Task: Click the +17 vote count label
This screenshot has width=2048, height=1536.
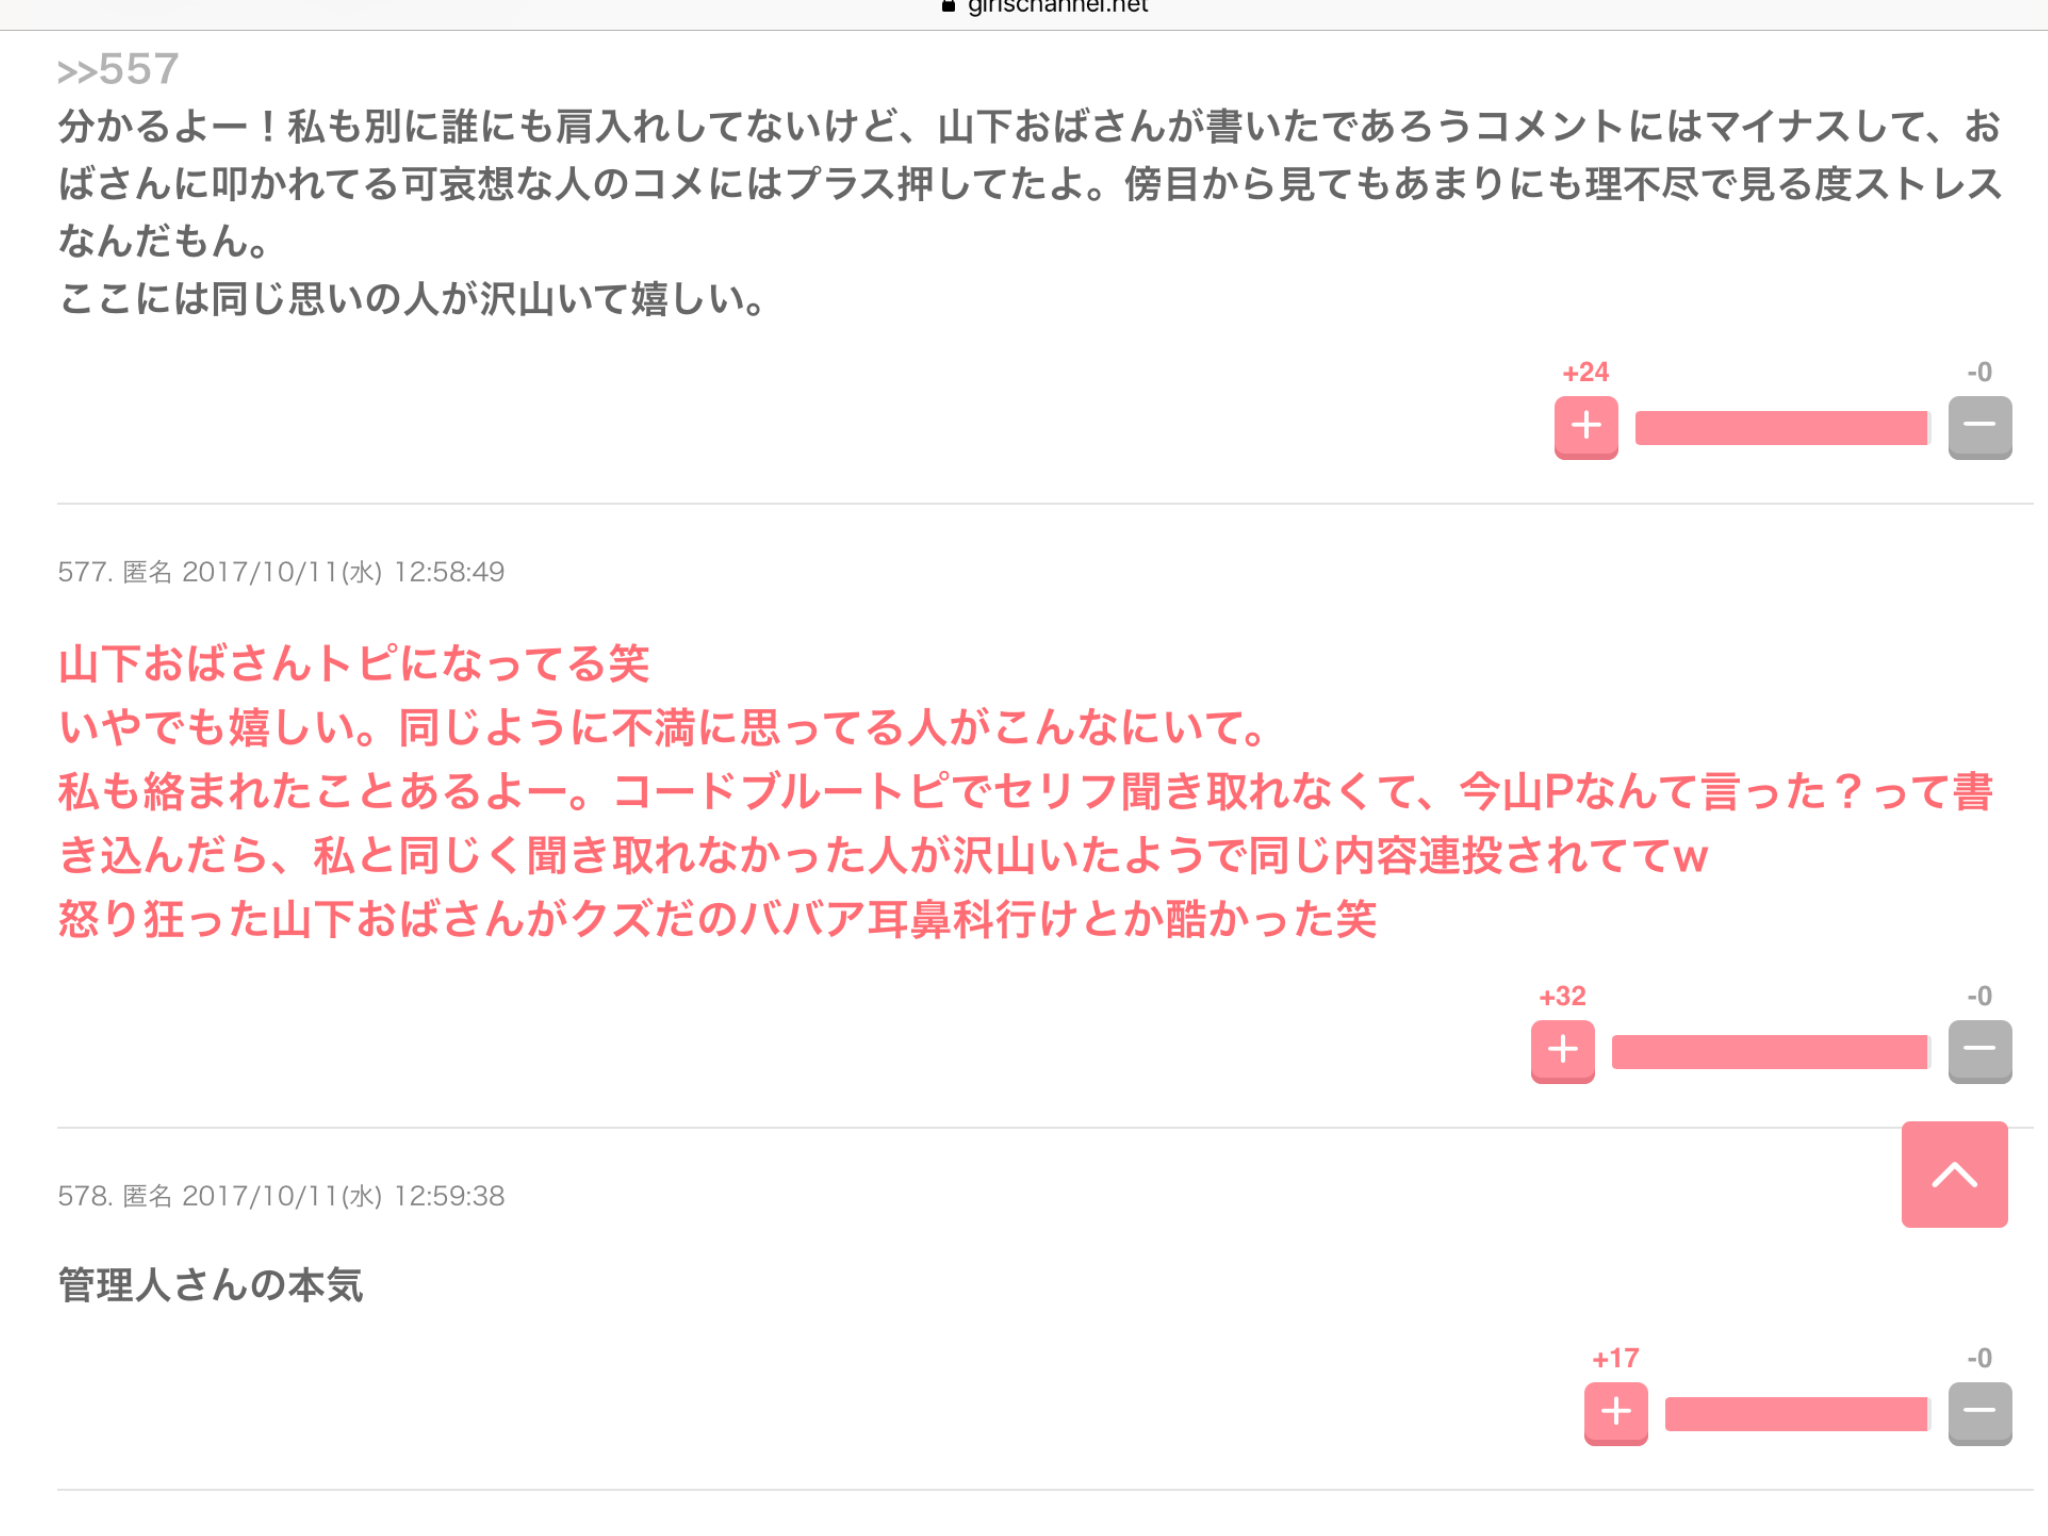Action: point(1616,1358)
